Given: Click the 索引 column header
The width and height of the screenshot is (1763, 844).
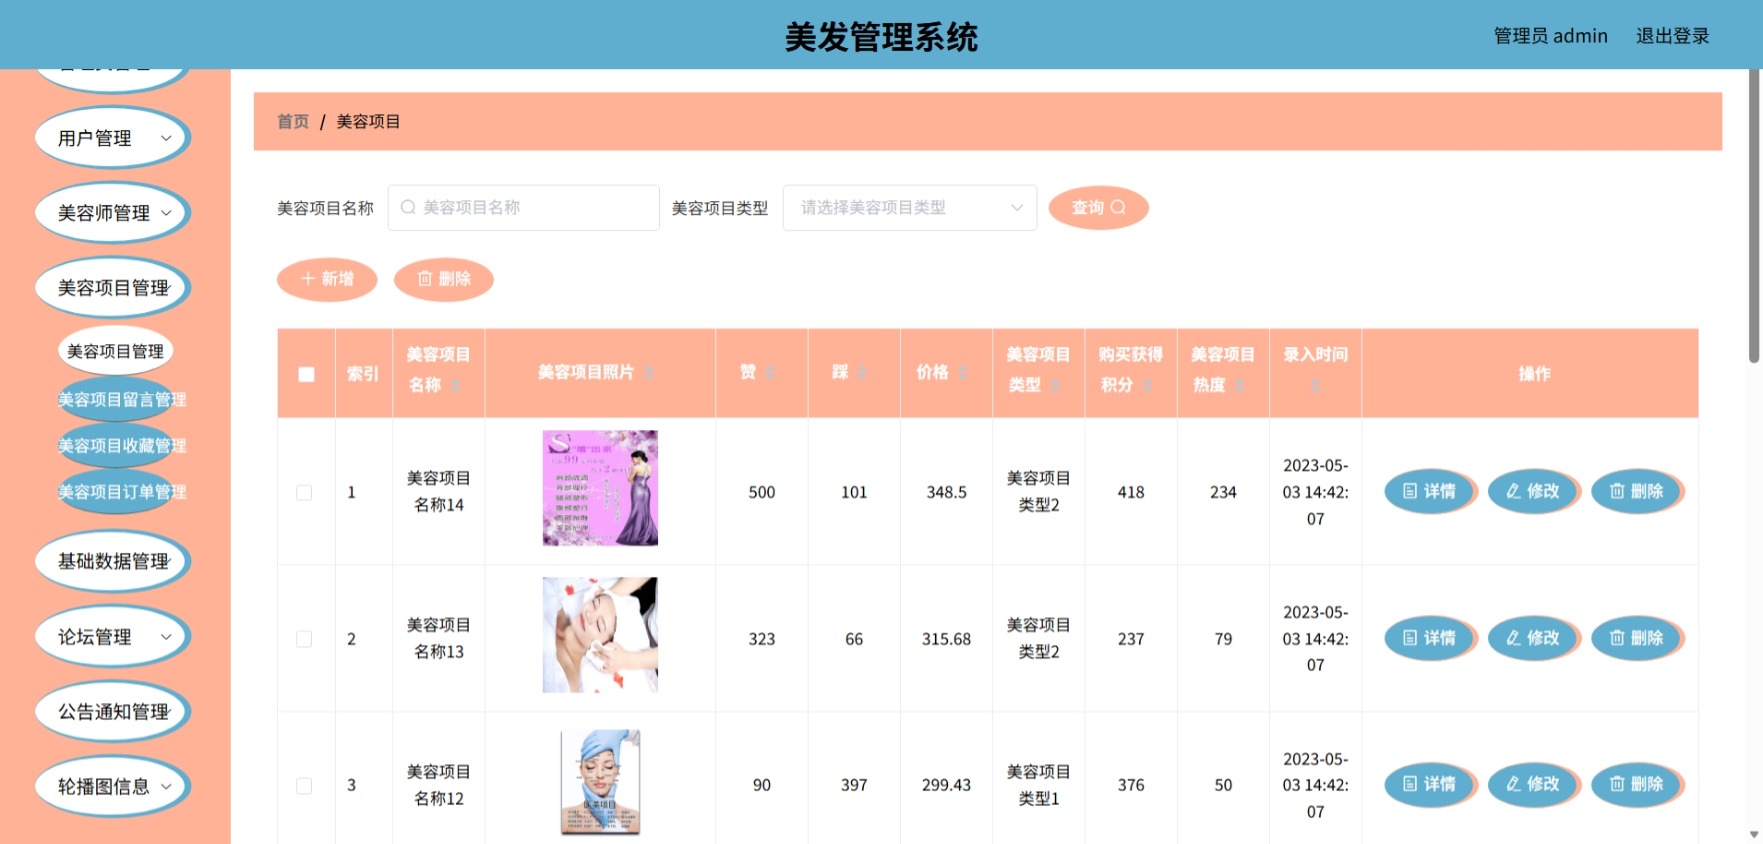Looking at the screenshot, I should [x=363, y=373].
